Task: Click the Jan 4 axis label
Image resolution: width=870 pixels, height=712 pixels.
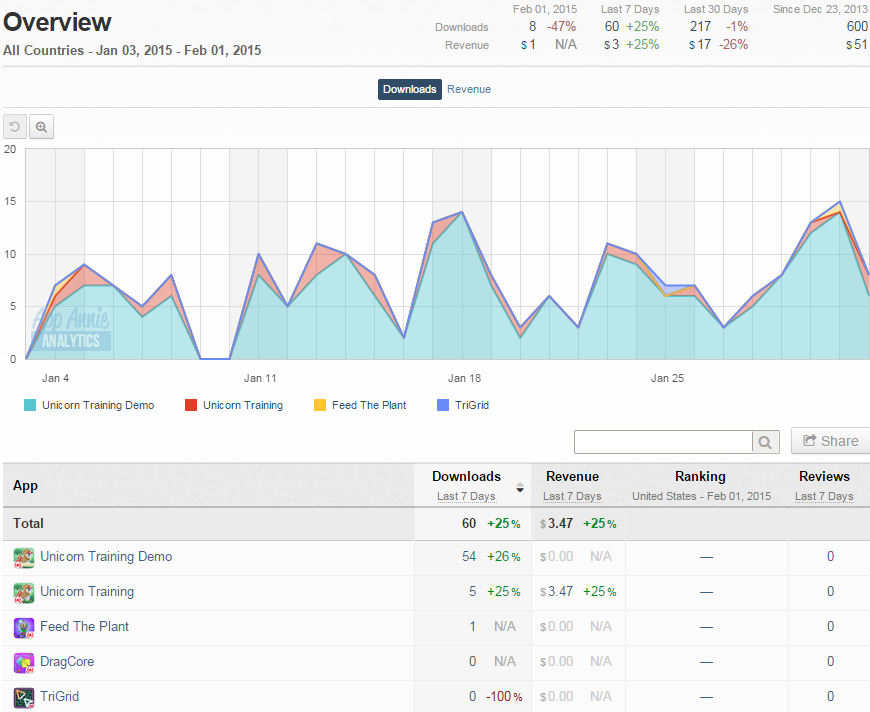Action: 55,378
